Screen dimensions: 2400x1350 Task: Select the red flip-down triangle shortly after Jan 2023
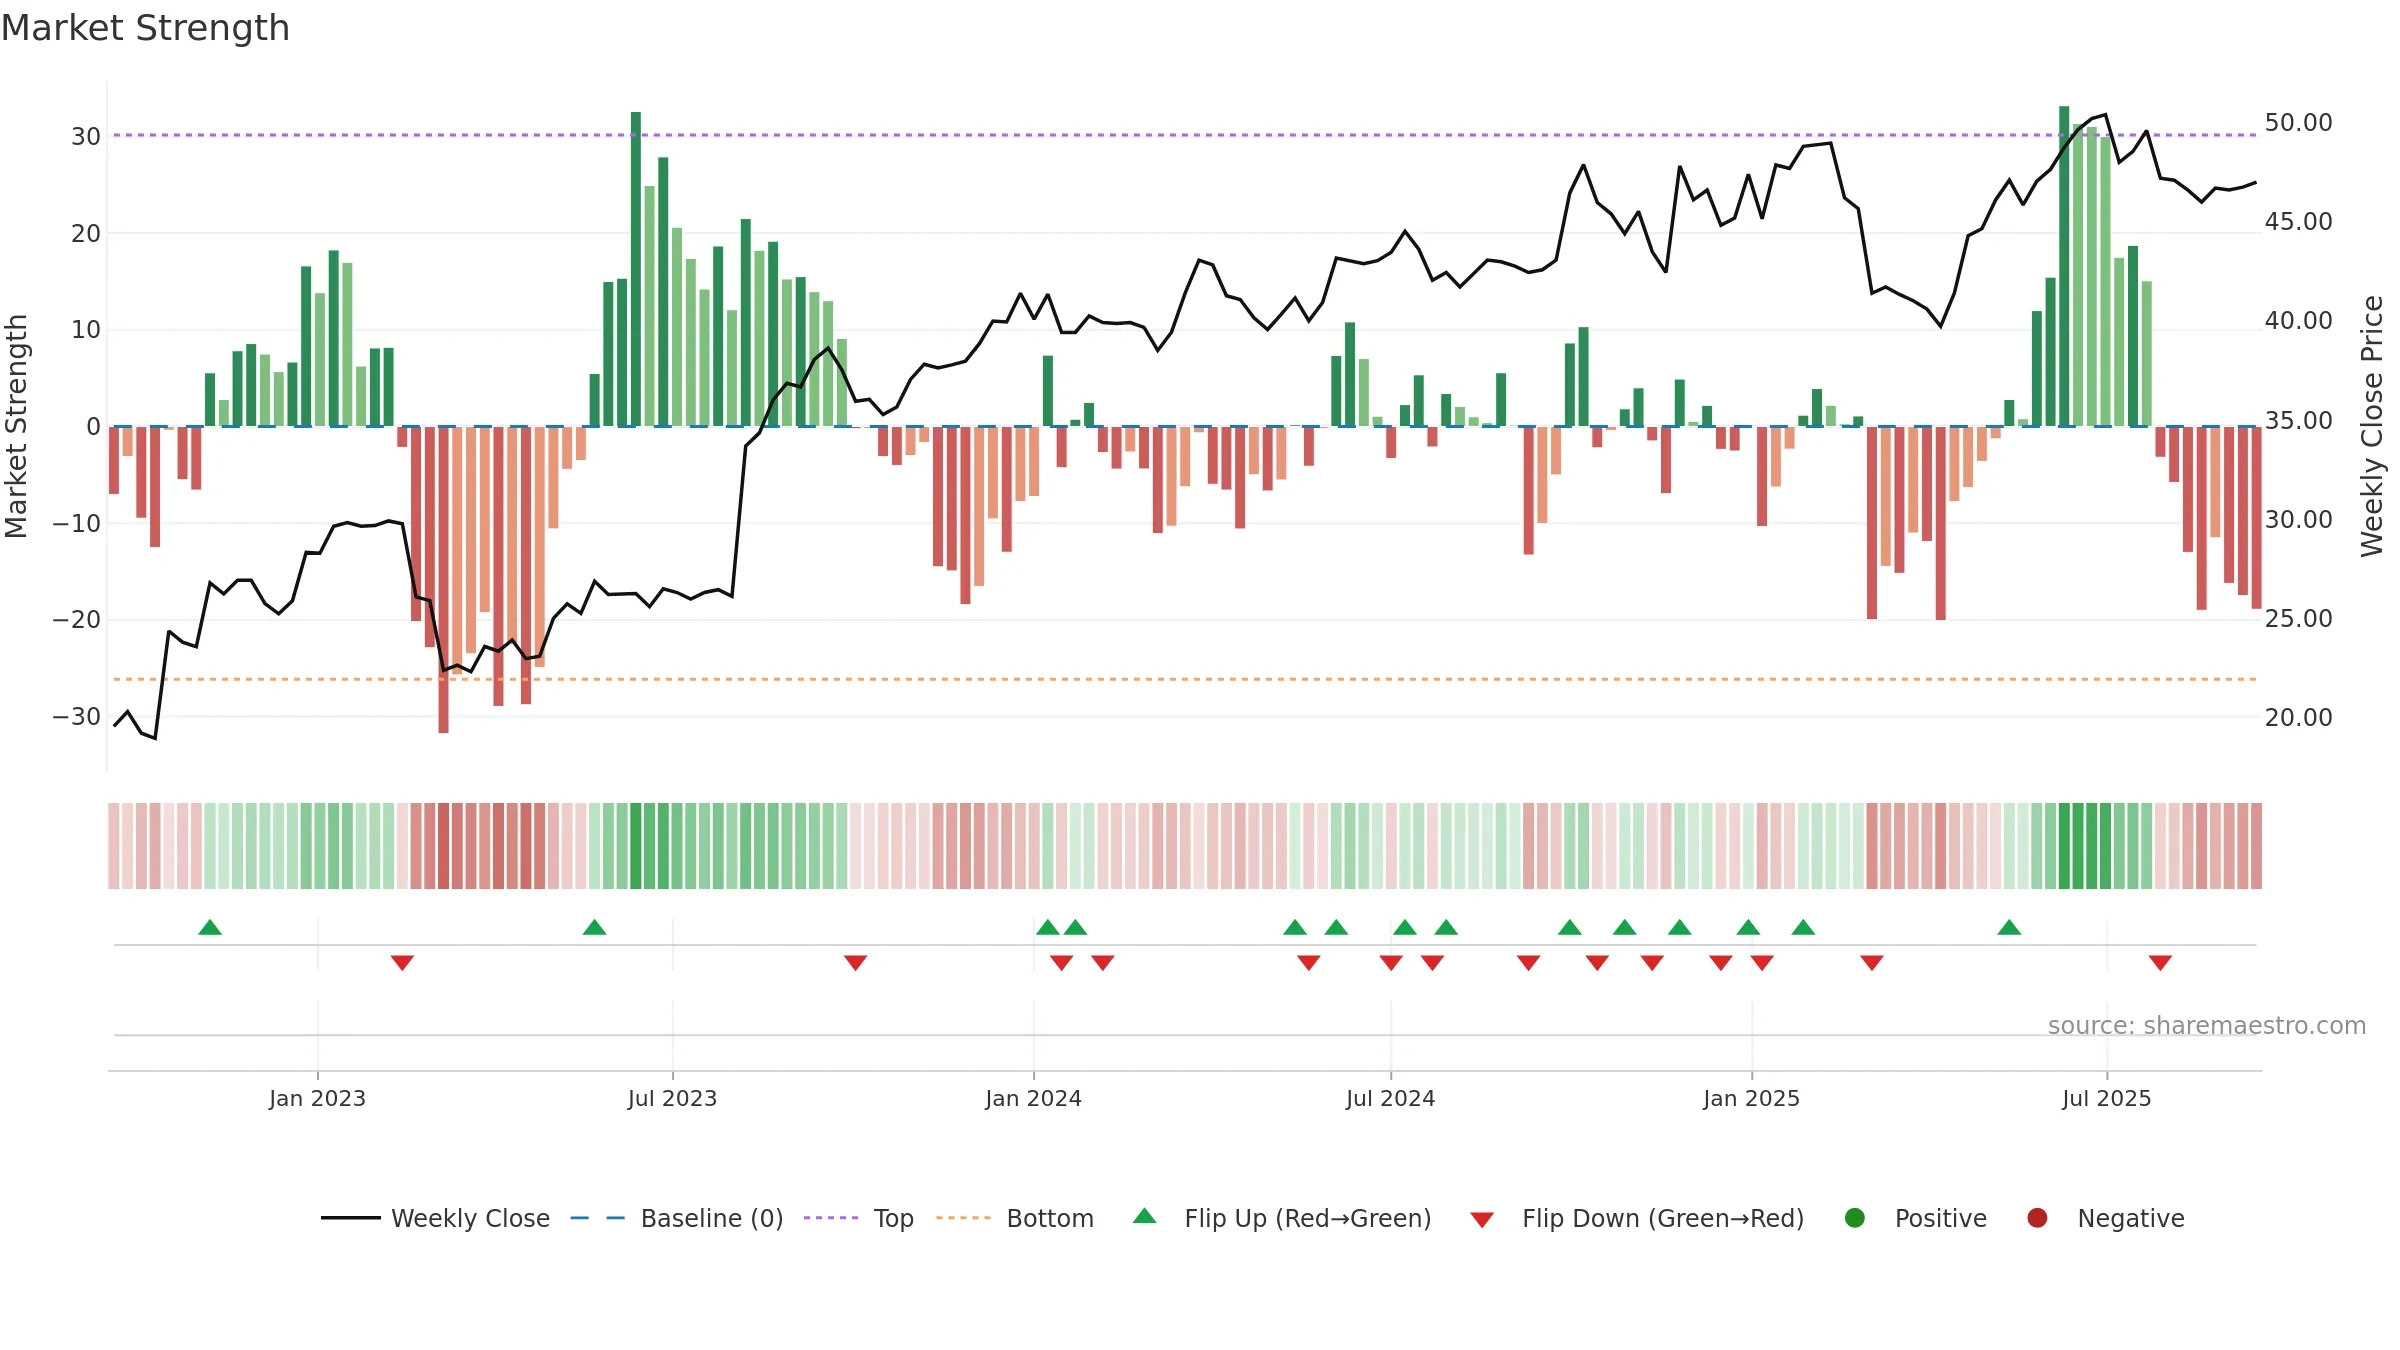point(402,963)
